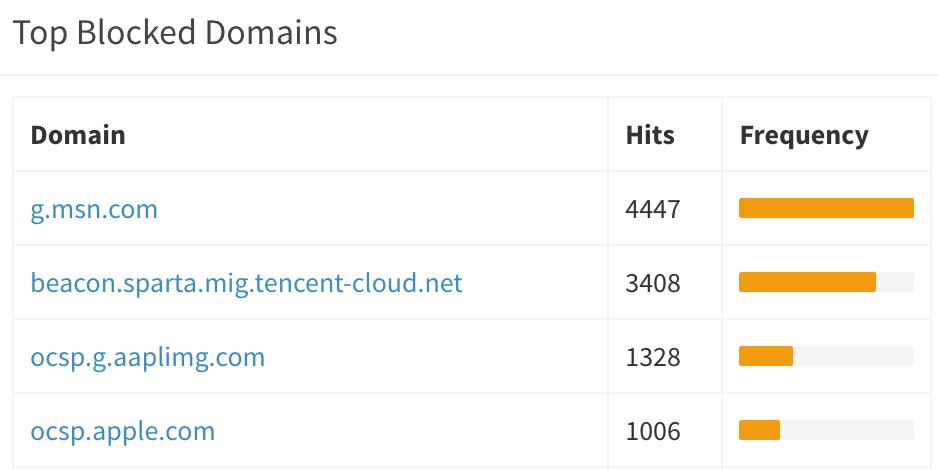Click the gray unfilled bar portion for ocsp.g.aaplimg.com
The width and height of the screenshot is (938, 470).
[853, 356]
